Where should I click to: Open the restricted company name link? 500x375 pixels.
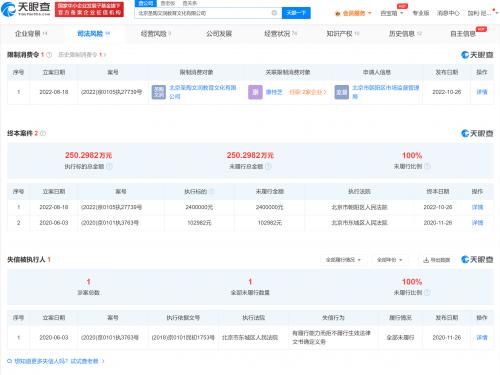[203, 92]
